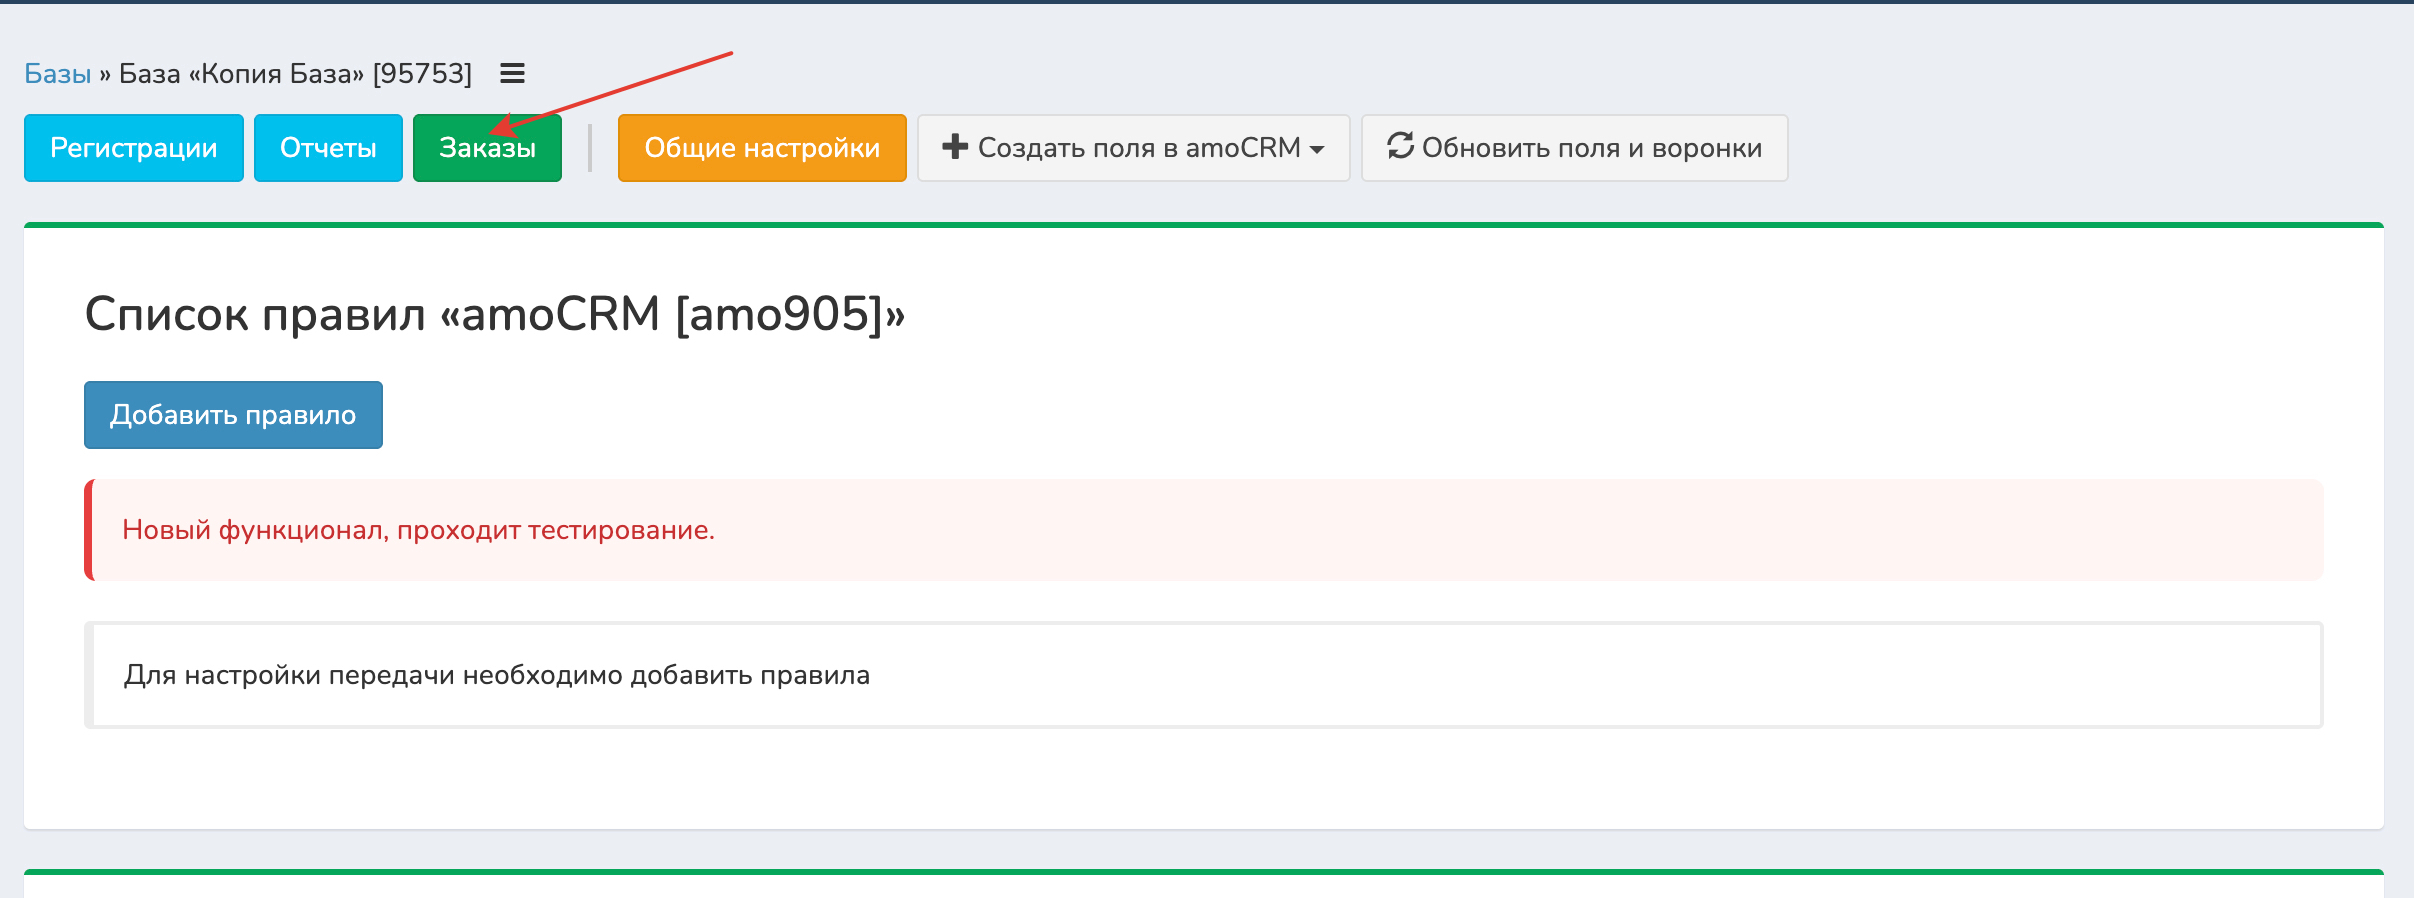Click the refresh arrows icon
This screenshot has height=898, width=2414.
1400,146
